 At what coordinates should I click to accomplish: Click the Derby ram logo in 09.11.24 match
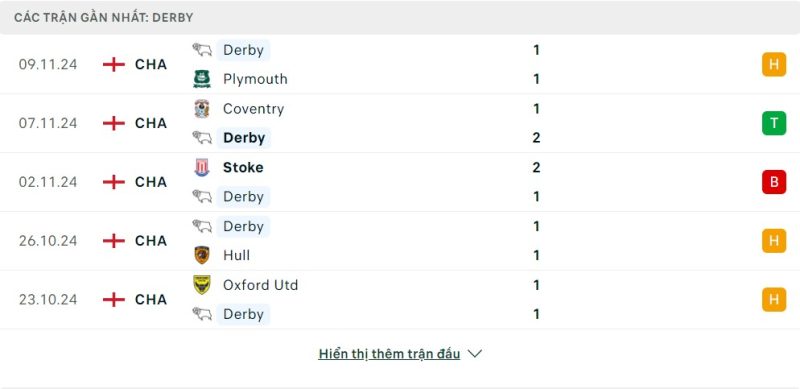(x=202, y=50)
